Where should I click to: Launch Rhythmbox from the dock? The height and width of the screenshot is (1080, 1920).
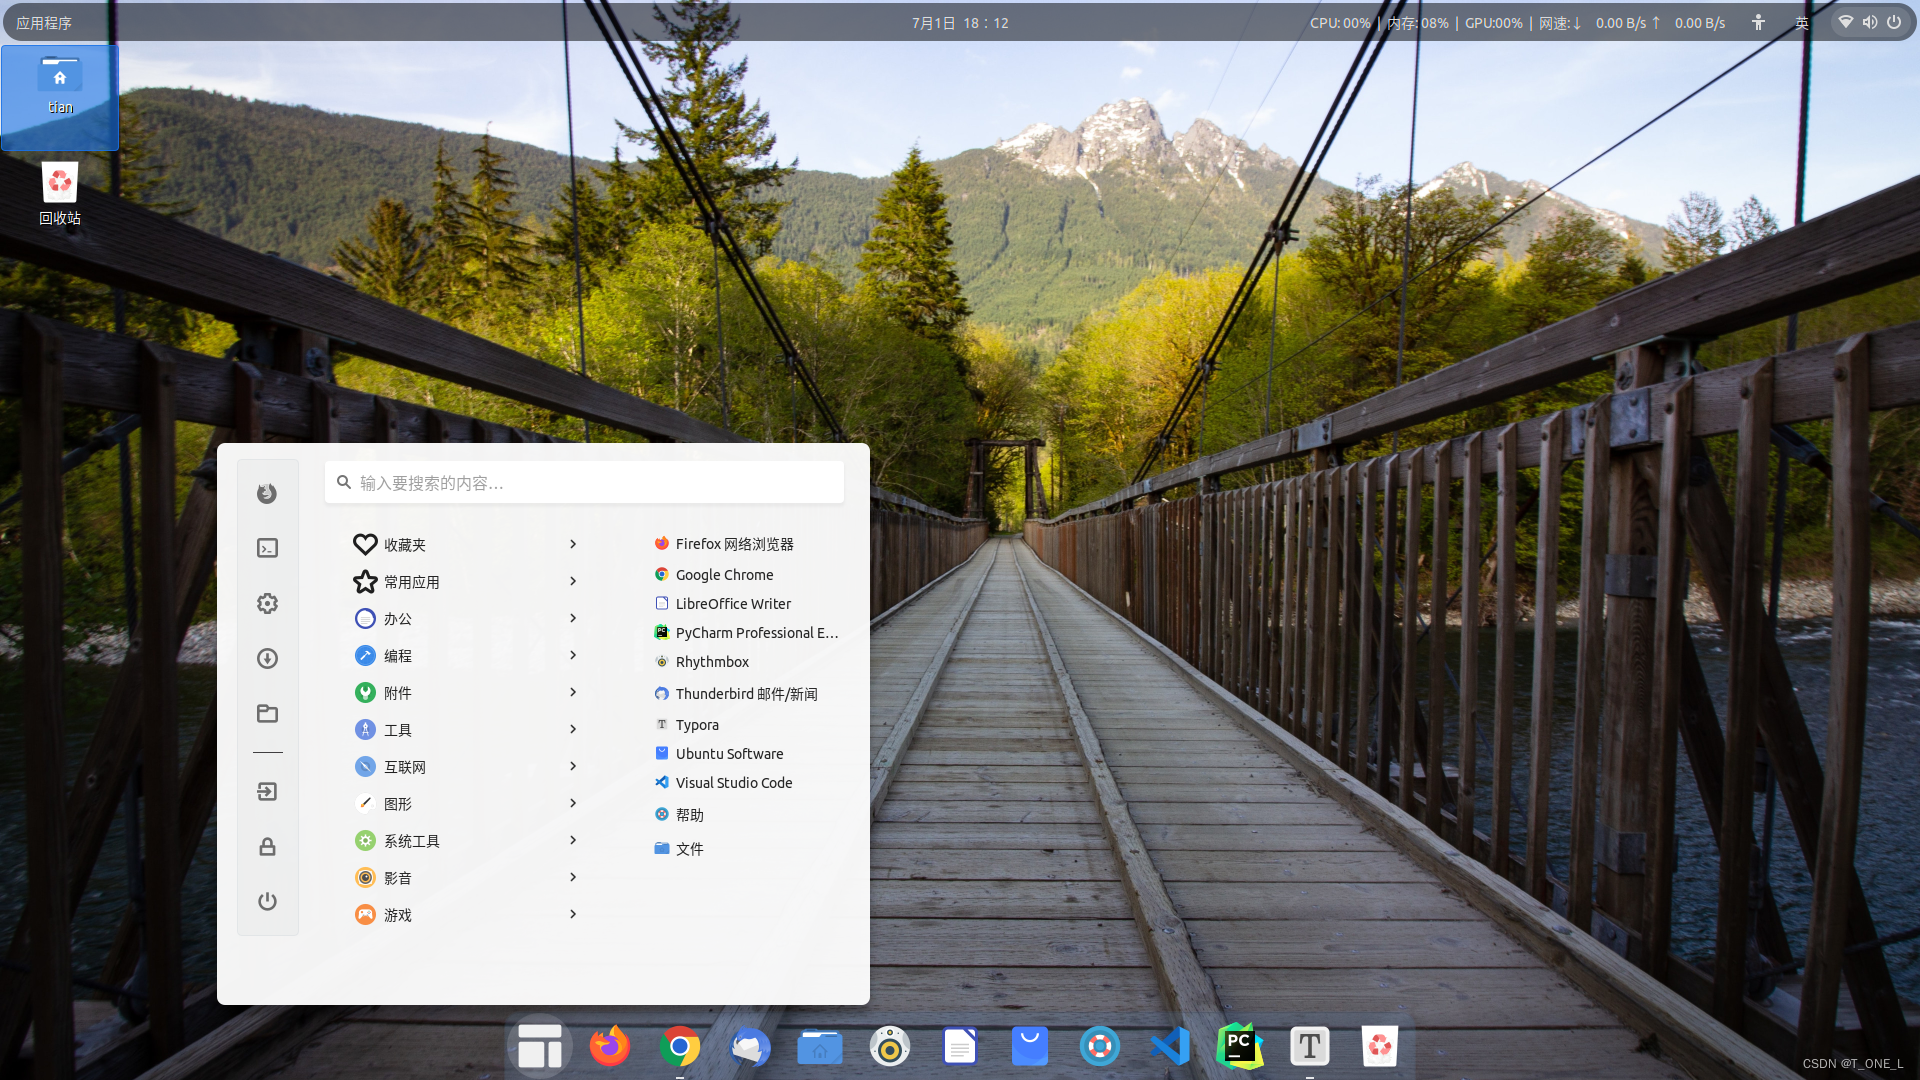point(890,1047)
